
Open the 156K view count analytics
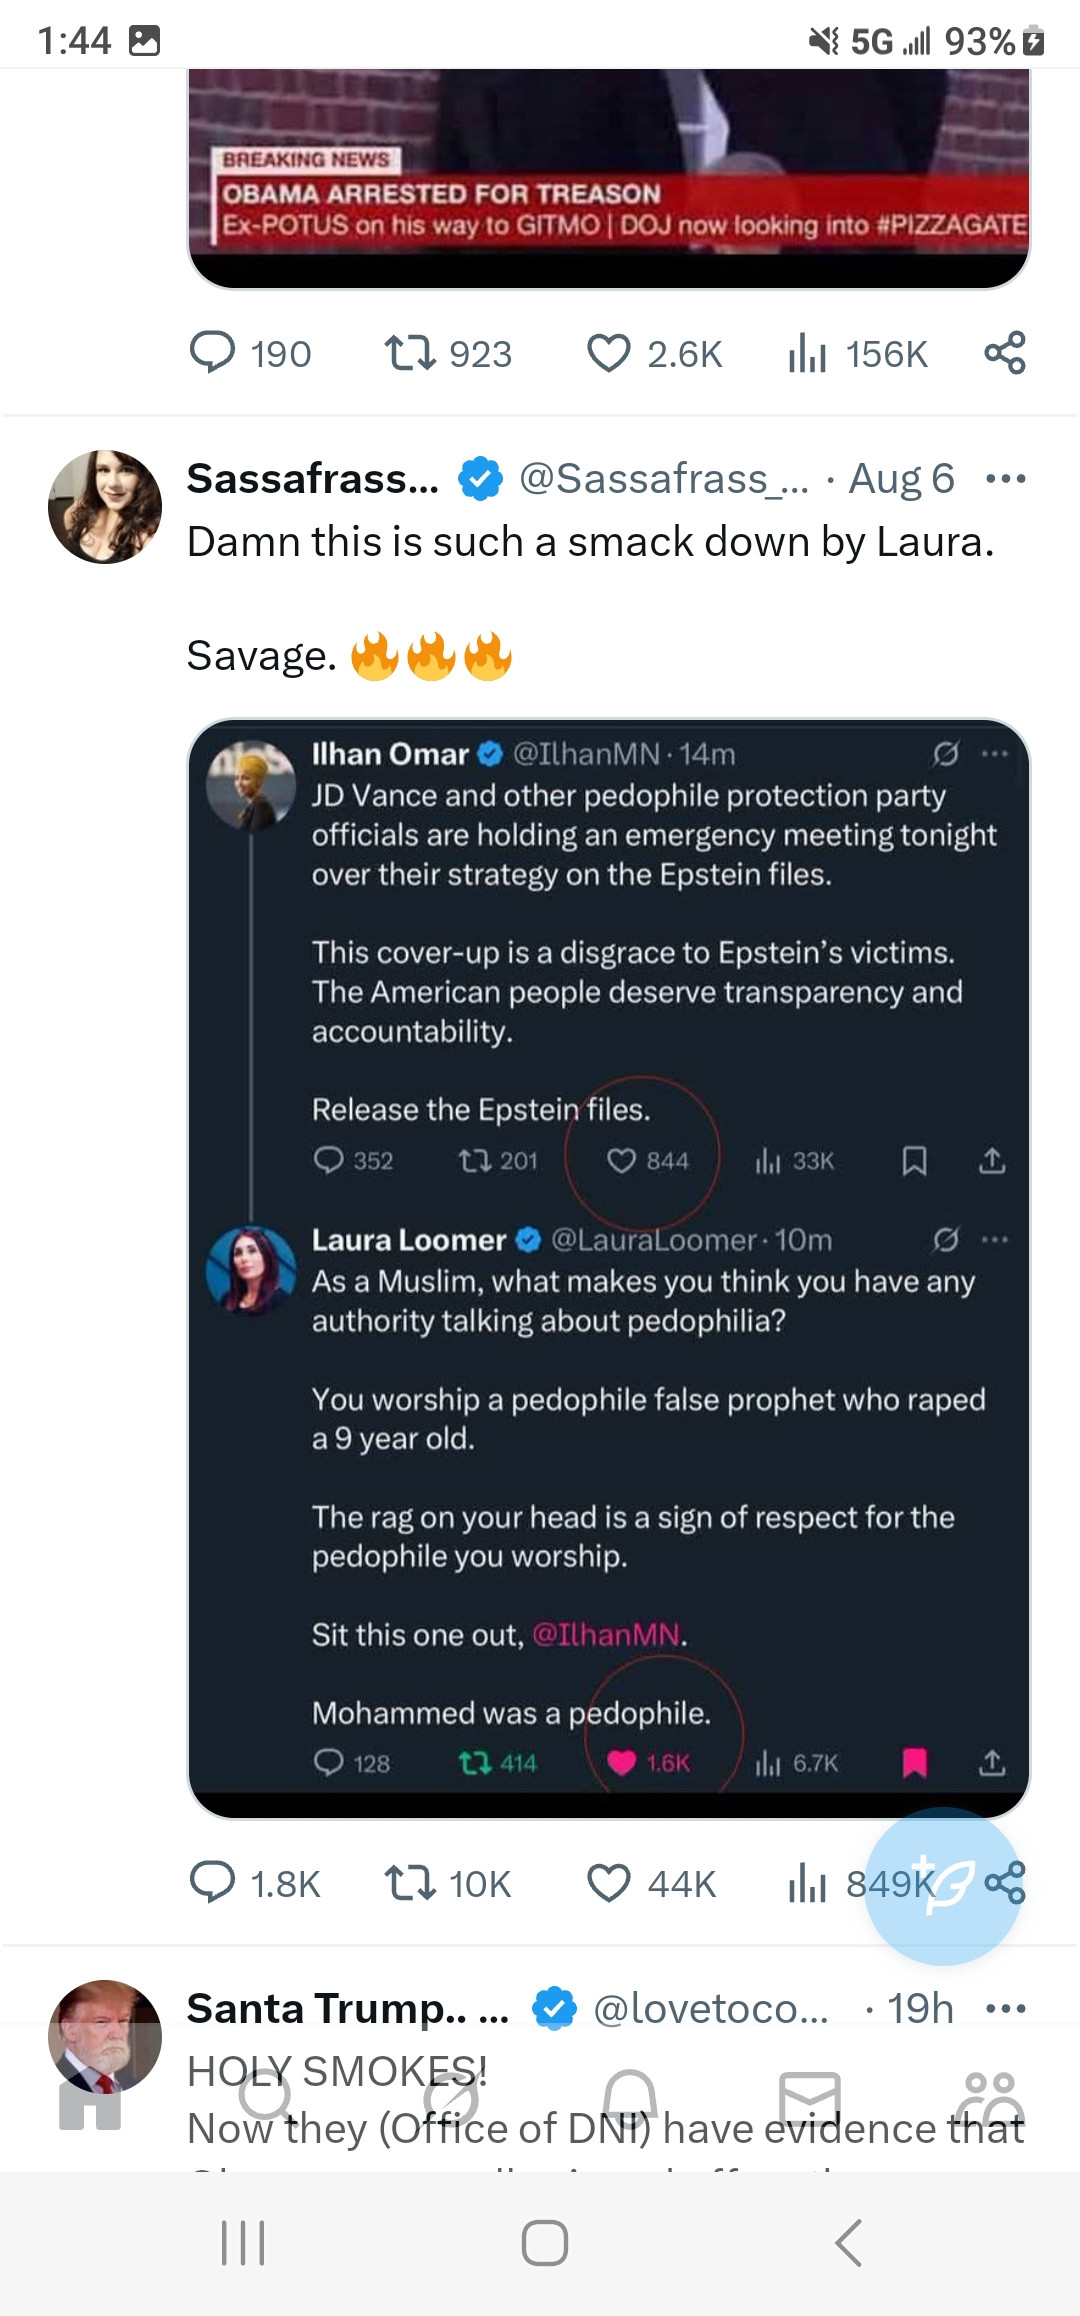858,353
